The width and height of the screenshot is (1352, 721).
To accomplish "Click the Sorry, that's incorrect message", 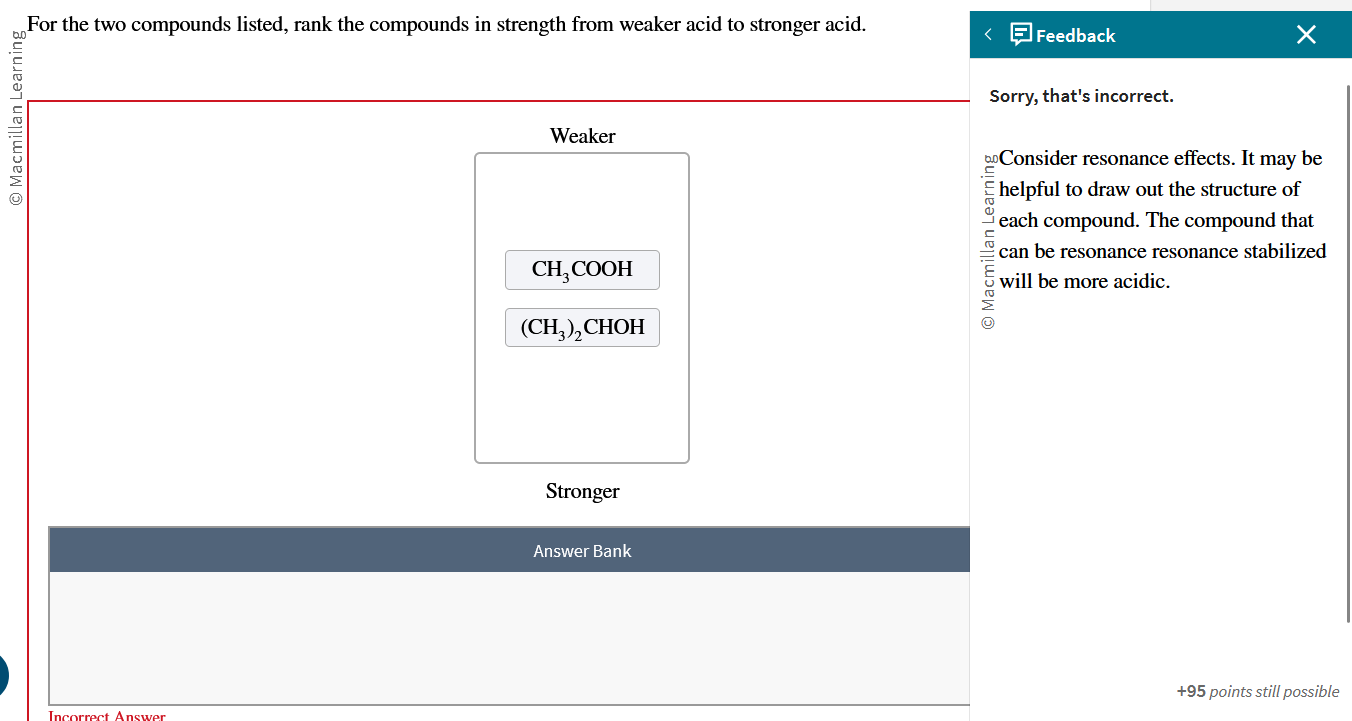I will pyautogui.click(x=1081, y=96).
